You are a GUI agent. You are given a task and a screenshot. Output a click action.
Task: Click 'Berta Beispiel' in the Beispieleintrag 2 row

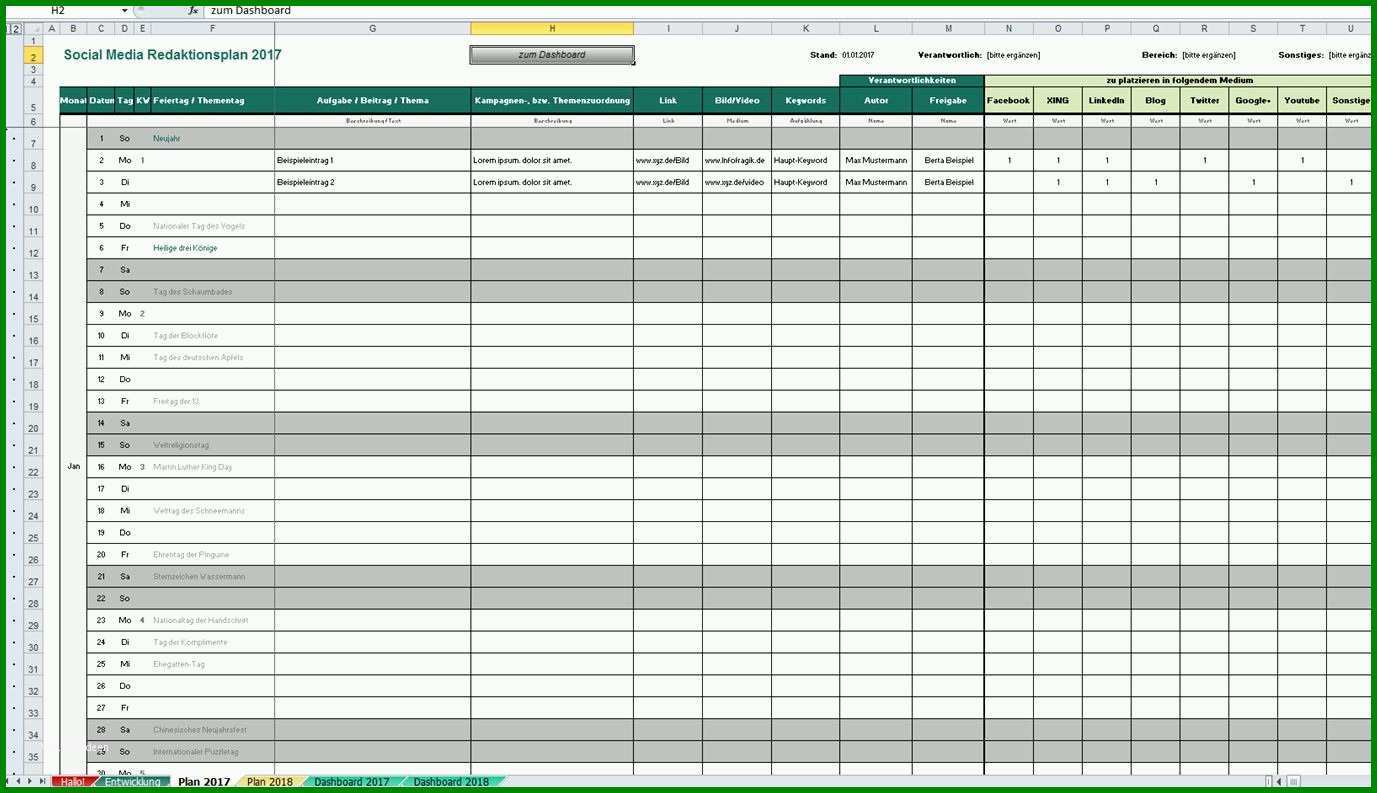tap(948, 182)
